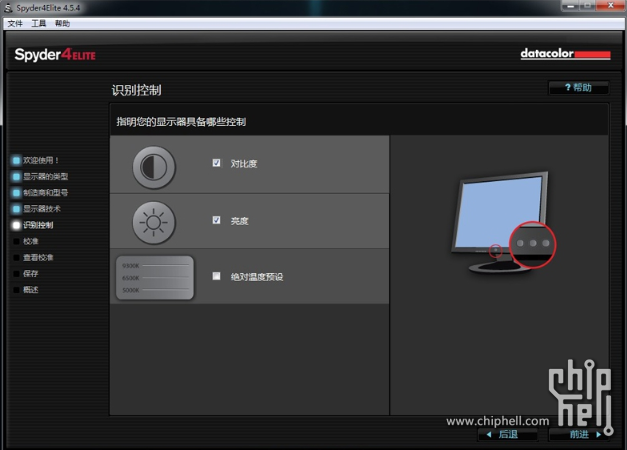This screenshot has height=450, width=627.
Task: Select the 查看校准 step
Action: (x=33, y=257)
